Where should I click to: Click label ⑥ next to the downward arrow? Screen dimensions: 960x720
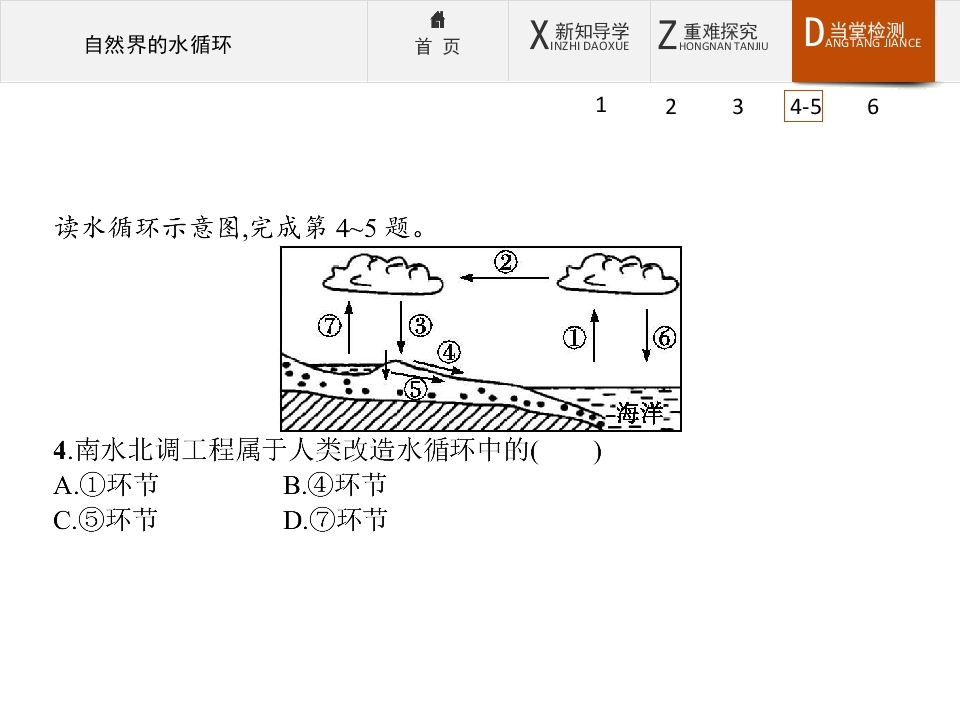click(x=664, y=337)
